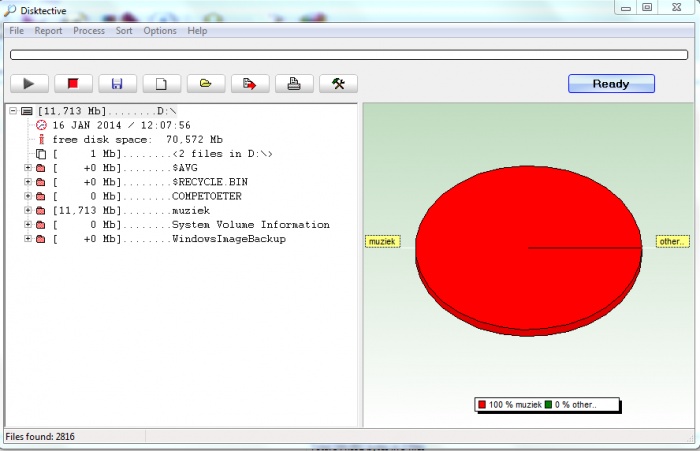This screenshot has height=451, width=700.
Task: Select the $AVG row text
Action: tap(125, 168)
